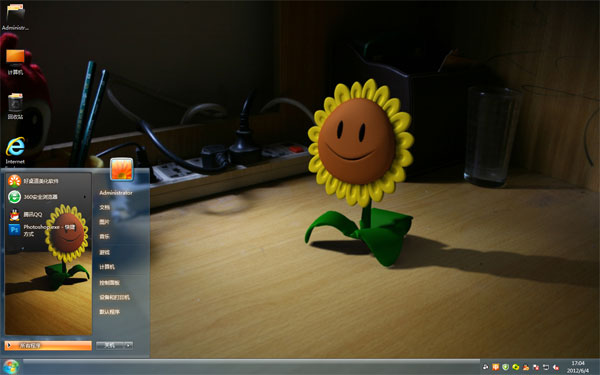Open 计算机 in Start menu right pane
The height and width of the screenshot is (375, 600).
tap(107, 267)
